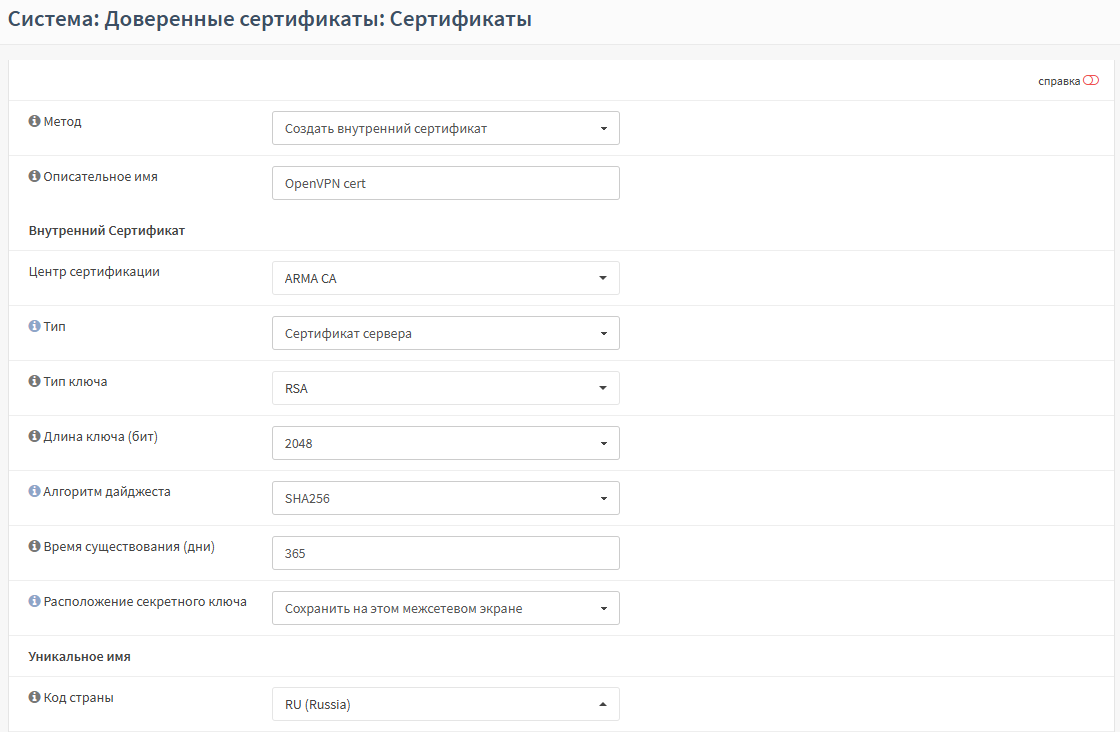Screen dimensions: 1120x732
Task: Click info icon beside Описательное имя
Action: pos(34,177)
